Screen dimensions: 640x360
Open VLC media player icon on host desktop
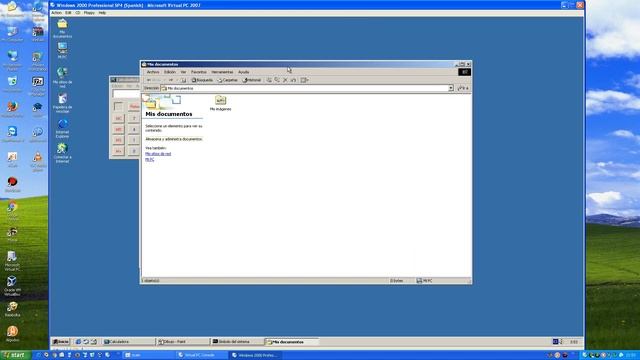38,161
